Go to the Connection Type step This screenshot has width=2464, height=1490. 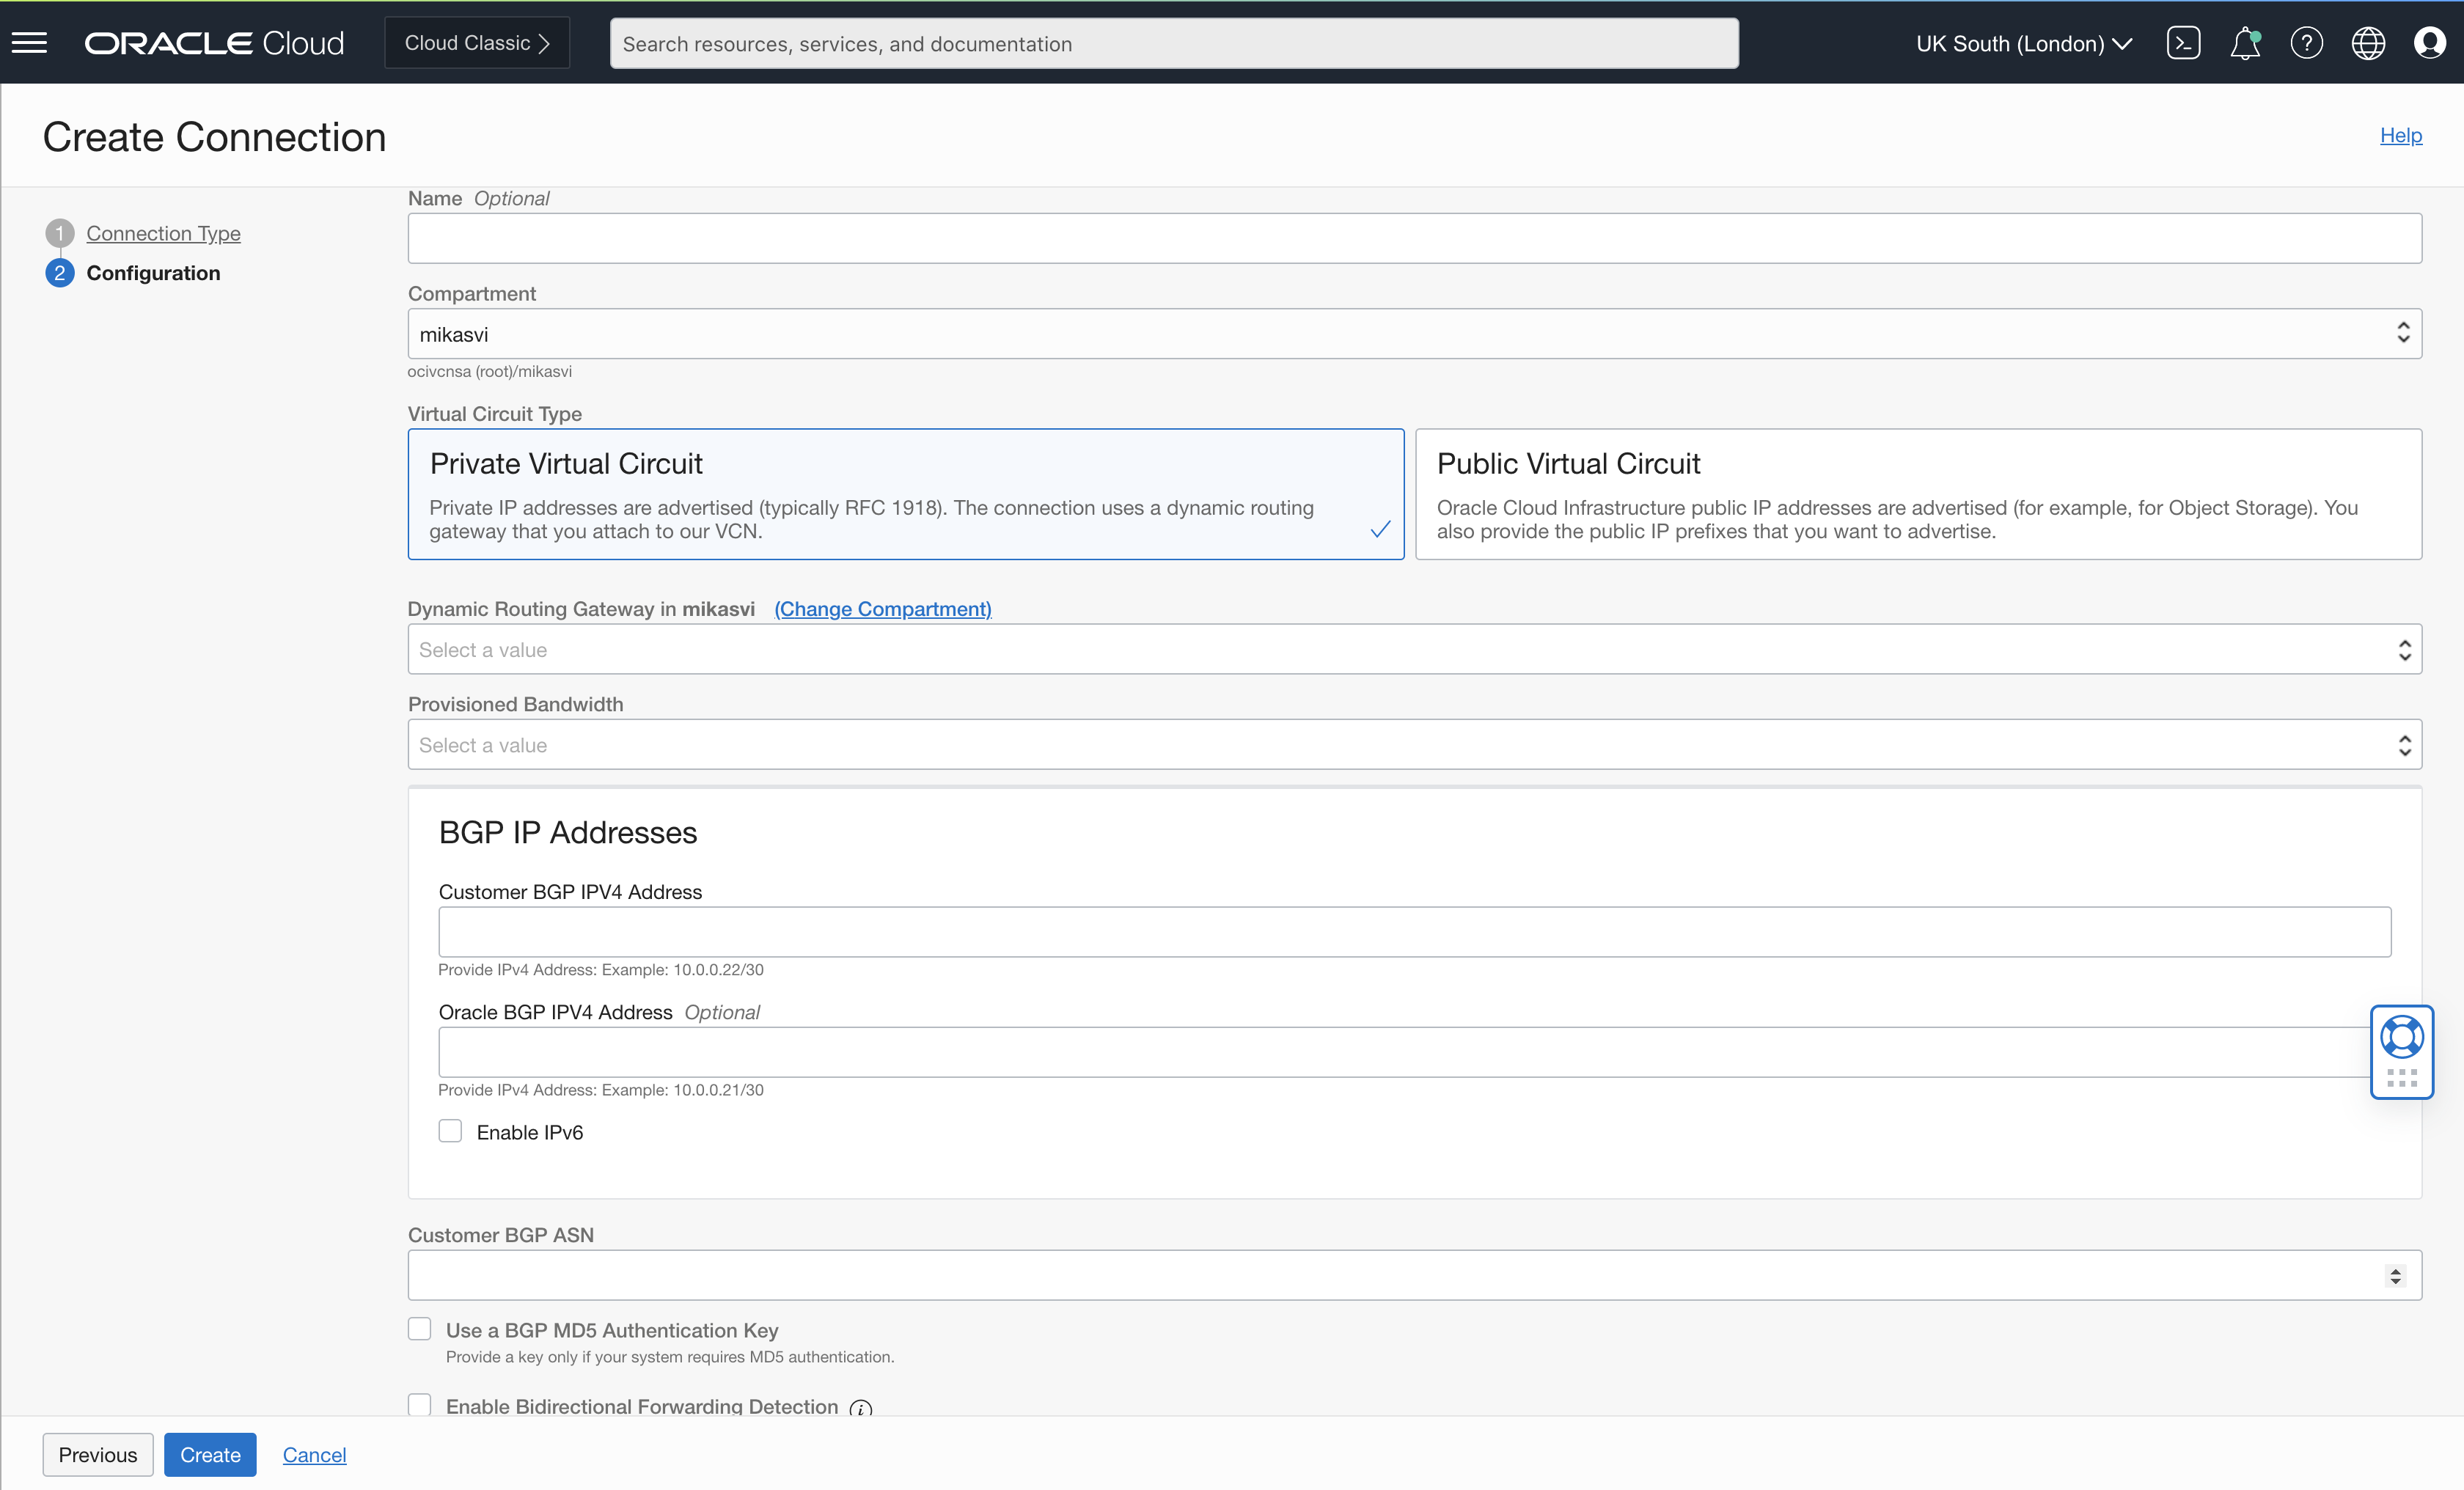[163, 233]
